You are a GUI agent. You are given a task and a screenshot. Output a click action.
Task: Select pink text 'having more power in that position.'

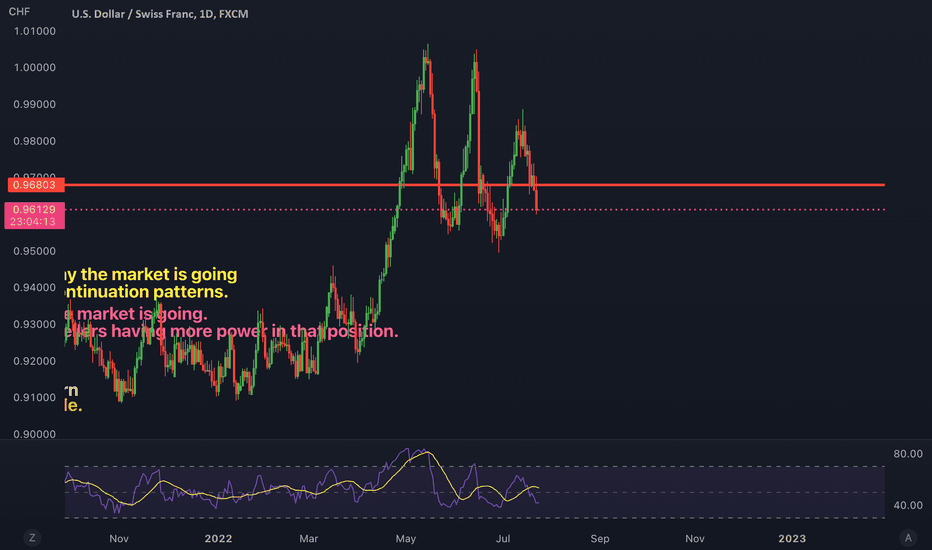pyautogui.click(x=254, y=331)
